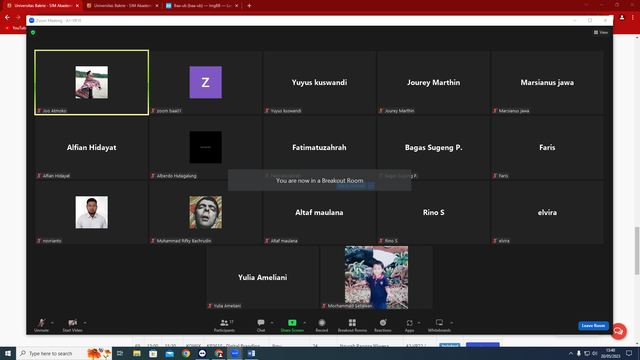Open the Windows Start menu
The image size is (640, 360).
click(x=8, y=353)
